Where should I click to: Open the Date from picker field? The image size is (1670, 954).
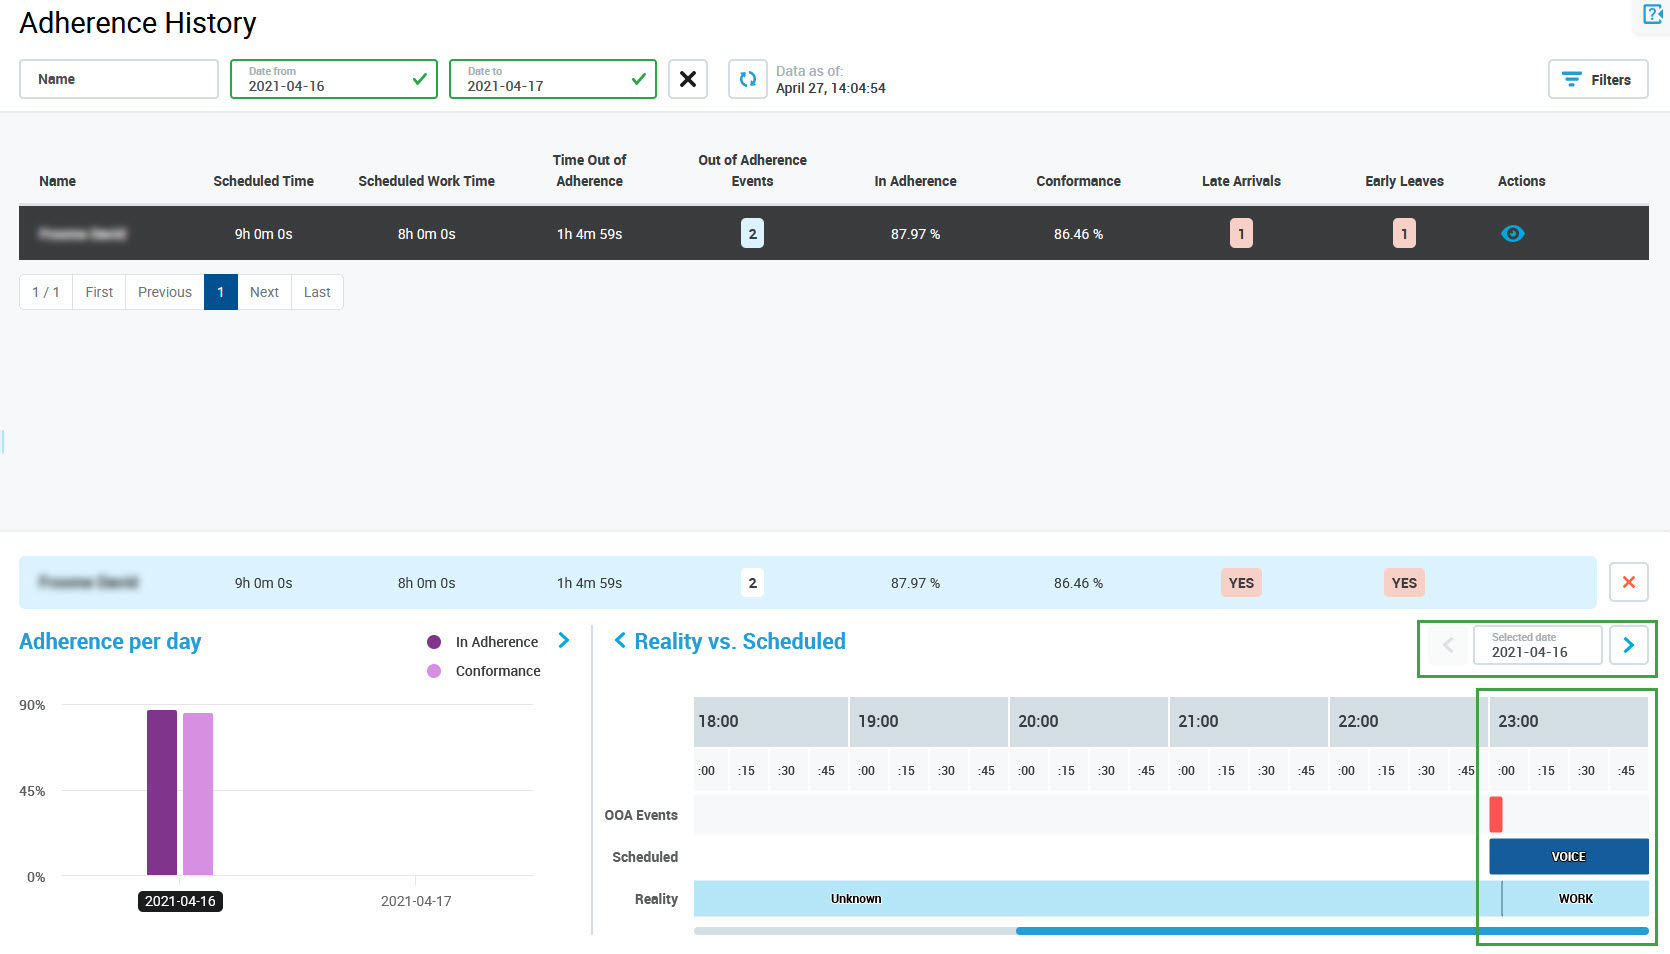pyautogui.click(x=333, y=79)
